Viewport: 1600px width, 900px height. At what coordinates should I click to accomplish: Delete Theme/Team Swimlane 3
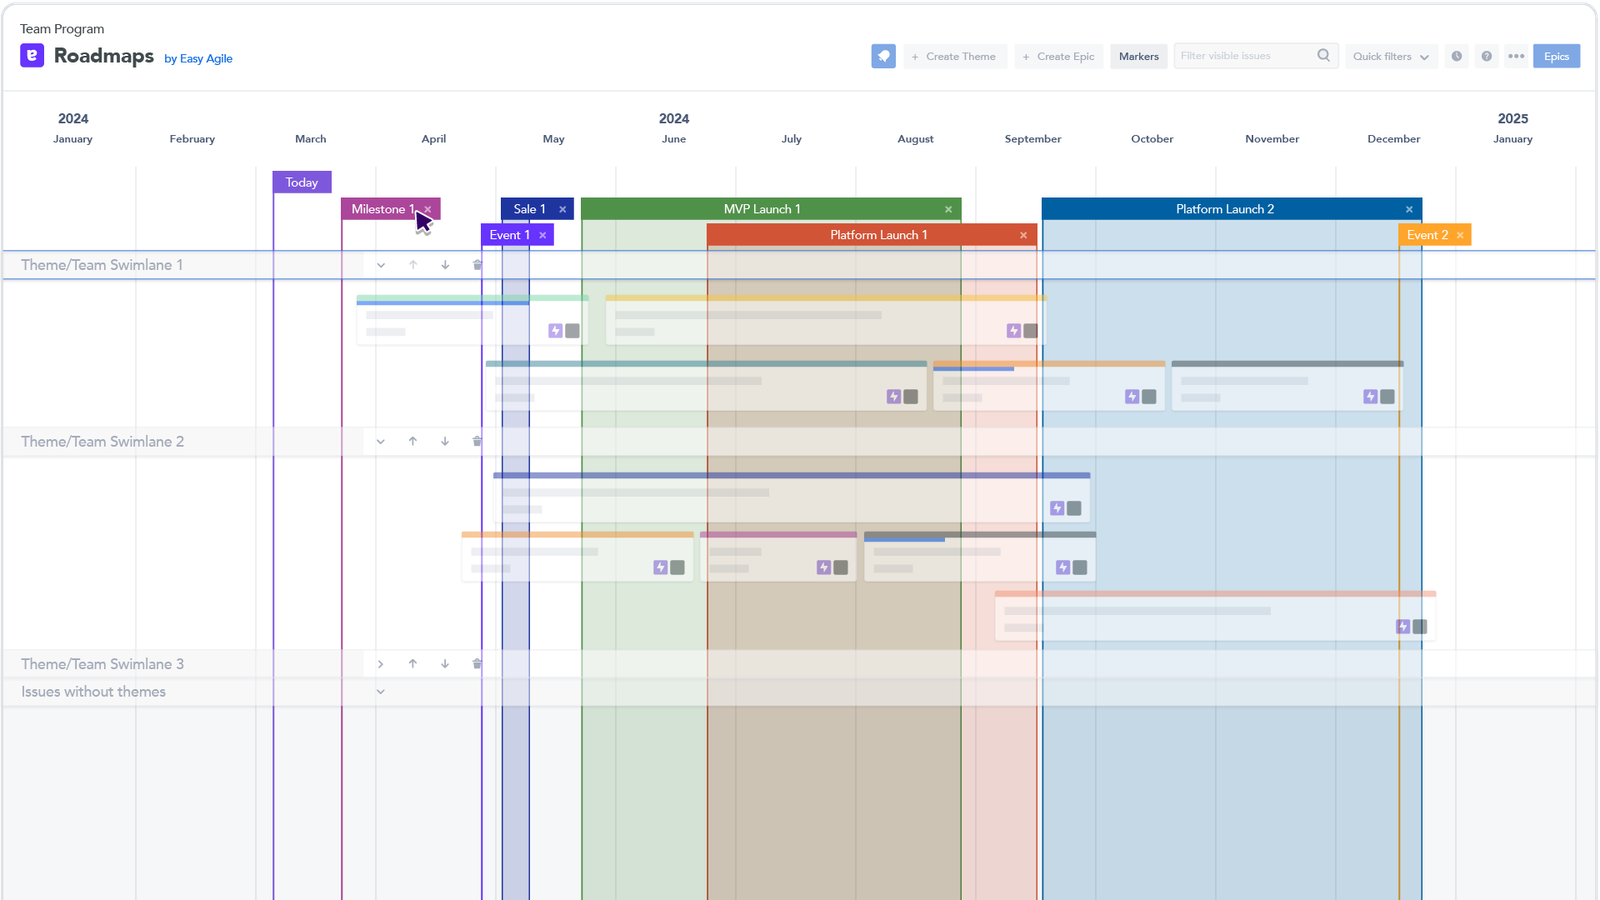click(477, 664)
